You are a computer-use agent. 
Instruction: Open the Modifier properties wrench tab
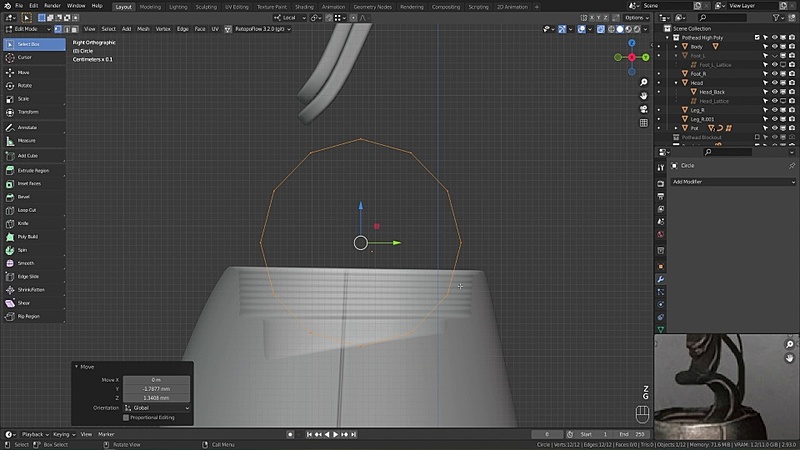click(661, 279)
